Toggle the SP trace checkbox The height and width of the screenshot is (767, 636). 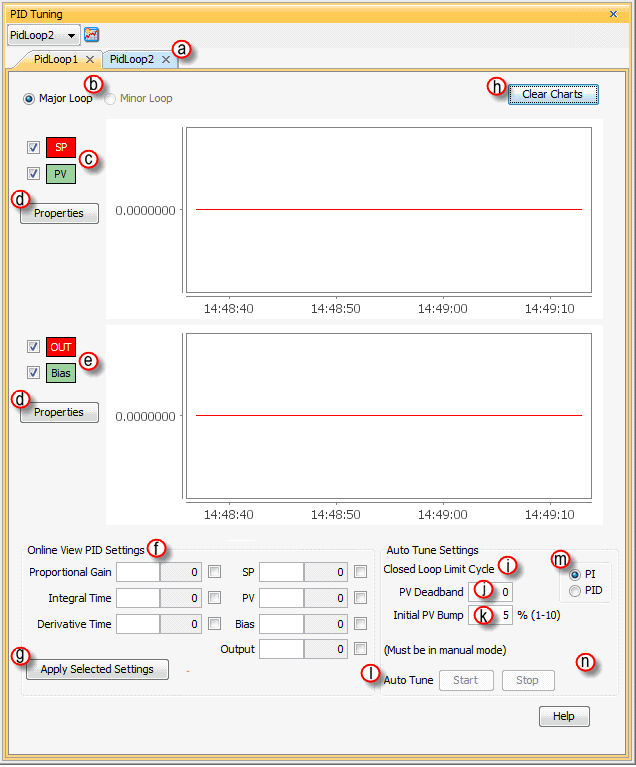[34, 147]
